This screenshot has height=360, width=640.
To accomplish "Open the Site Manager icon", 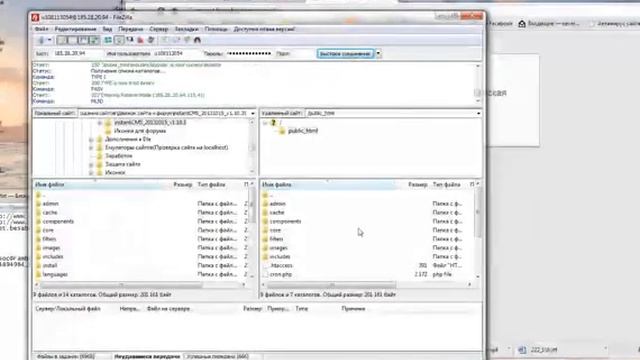I will tap(41, 40).
